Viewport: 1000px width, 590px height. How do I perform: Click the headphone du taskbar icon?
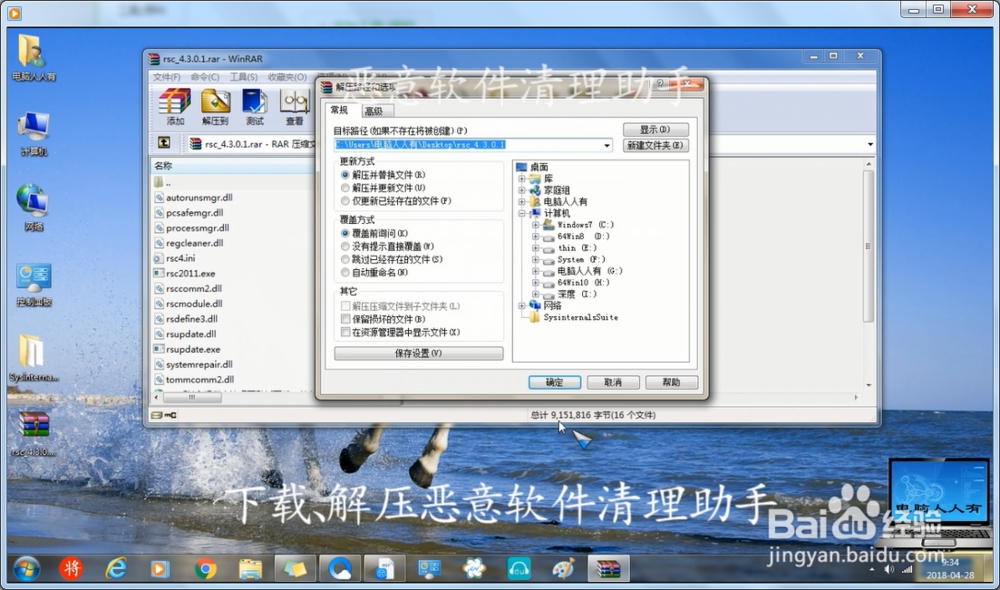[x=518, y=568]
